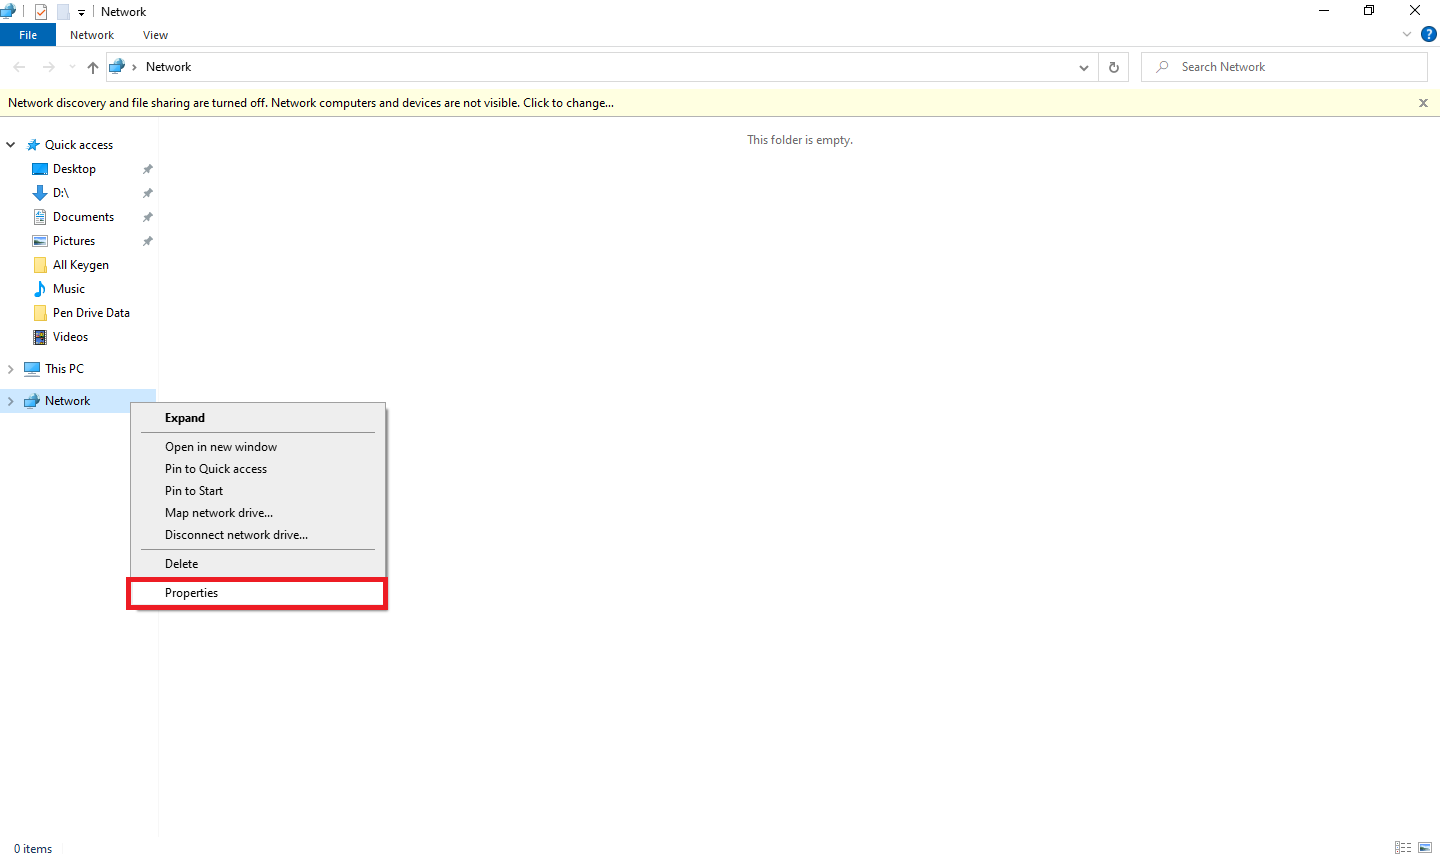Choose Pin to Start option
Image resolution: width=1440 pixels, height=860 pixels.
point(257,491)
